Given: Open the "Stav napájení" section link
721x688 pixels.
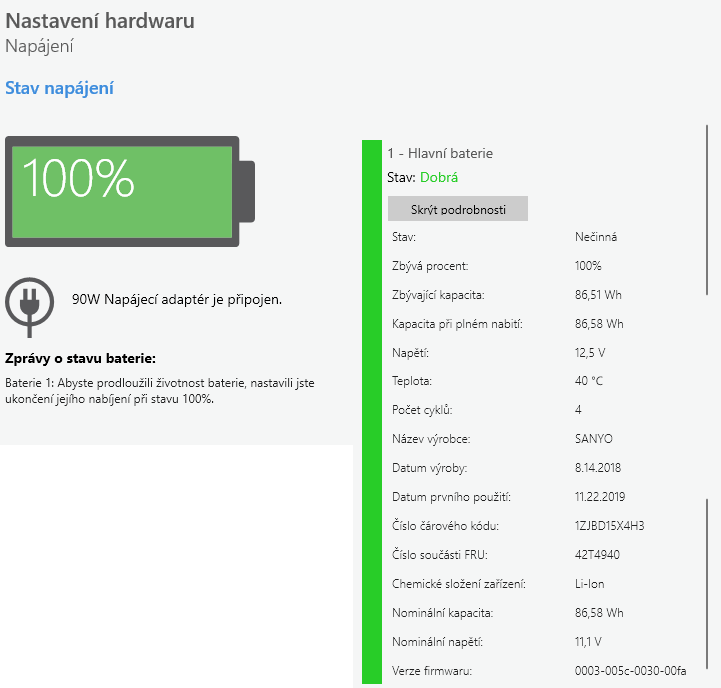Looking at the screenshot, I should click(x=60, y=88).
